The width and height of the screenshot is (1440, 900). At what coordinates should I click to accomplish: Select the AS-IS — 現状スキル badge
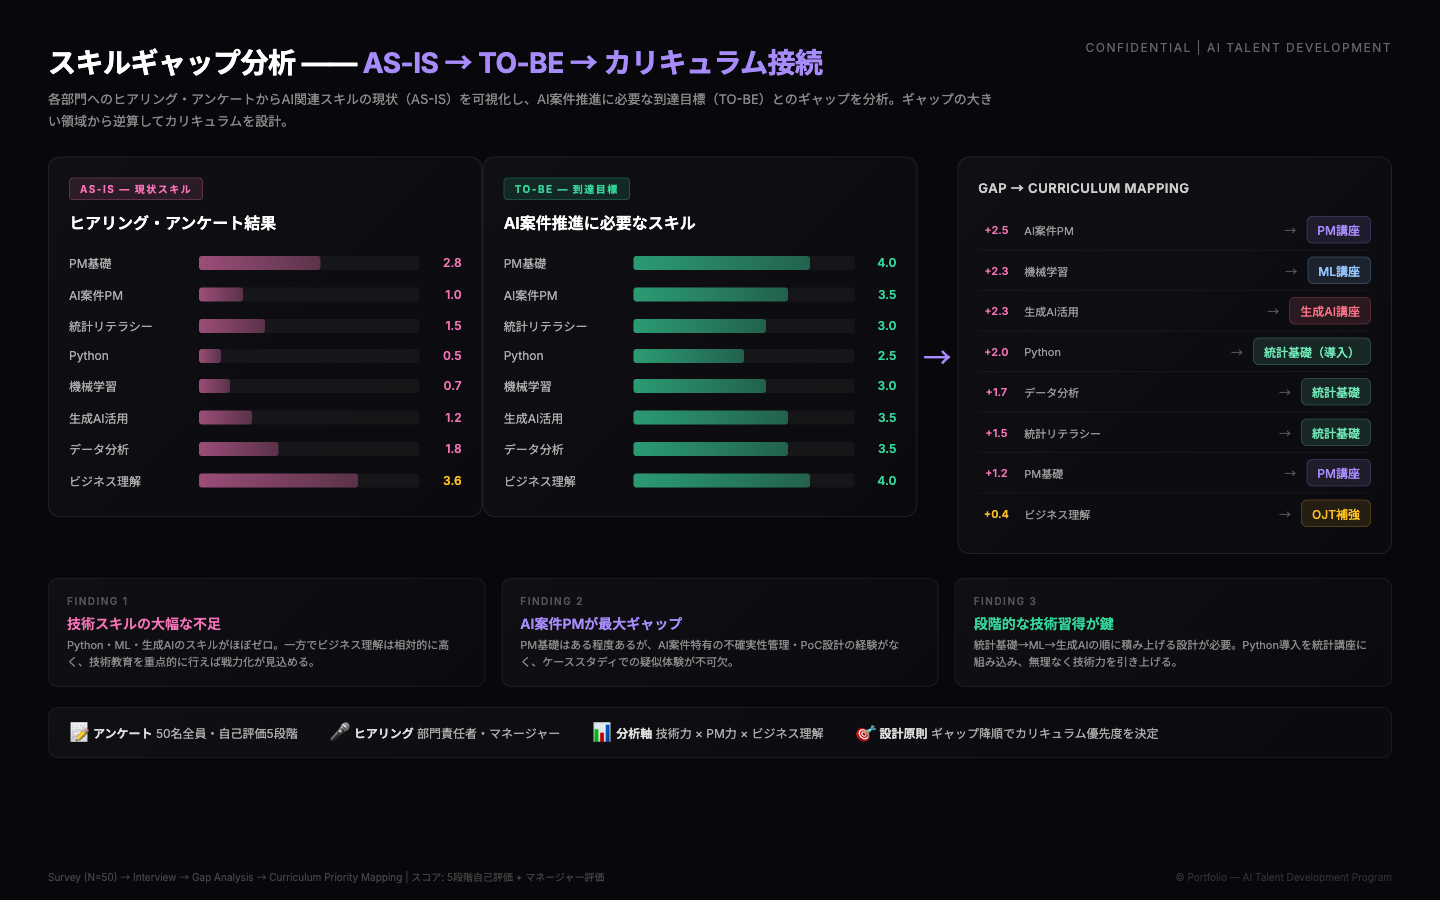tap(136, 189)
